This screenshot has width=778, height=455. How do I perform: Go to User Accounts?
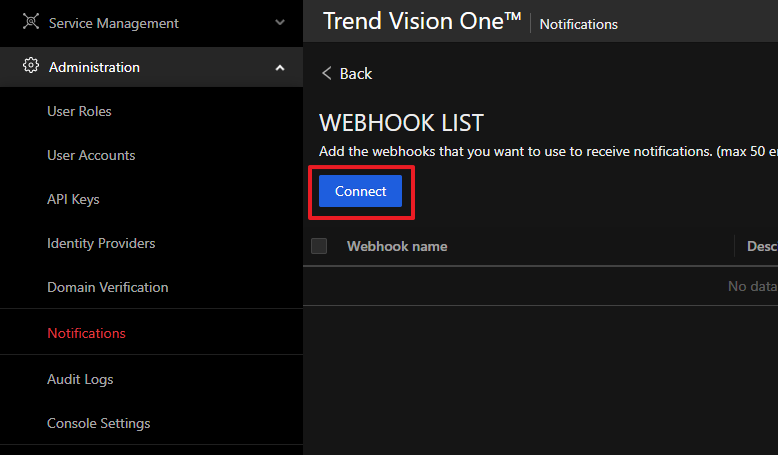click(91, 155)
